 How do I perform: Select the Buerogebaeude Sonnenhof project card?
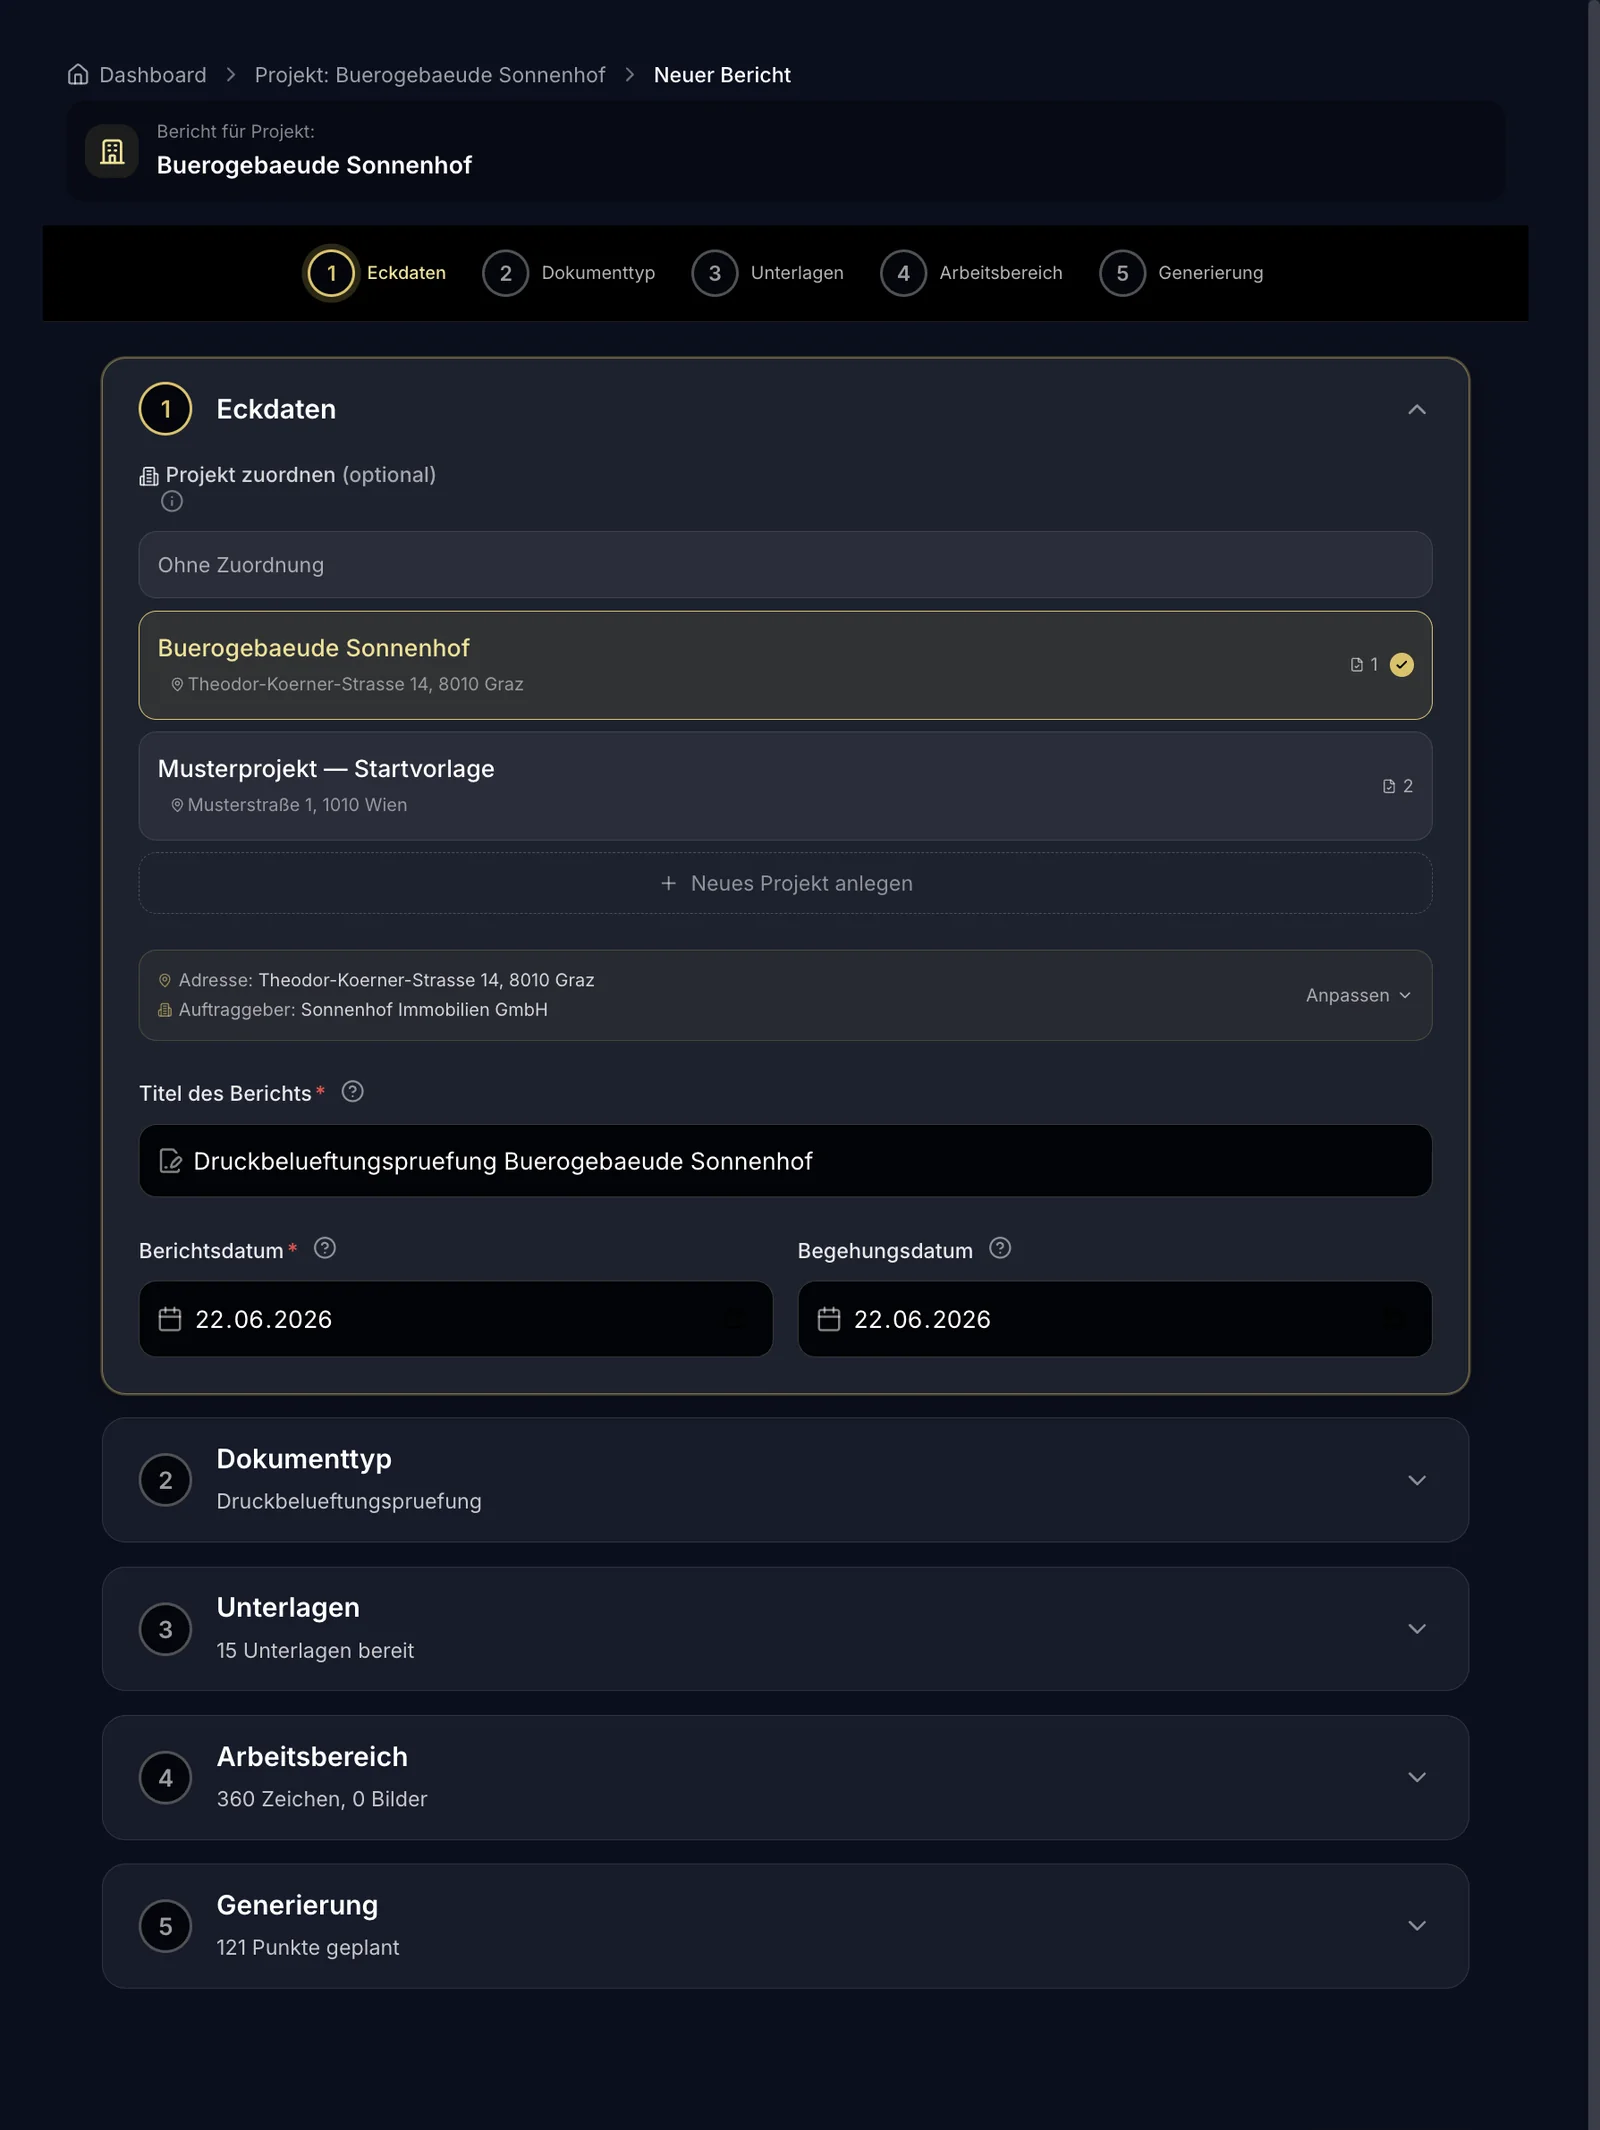(785, 665)
